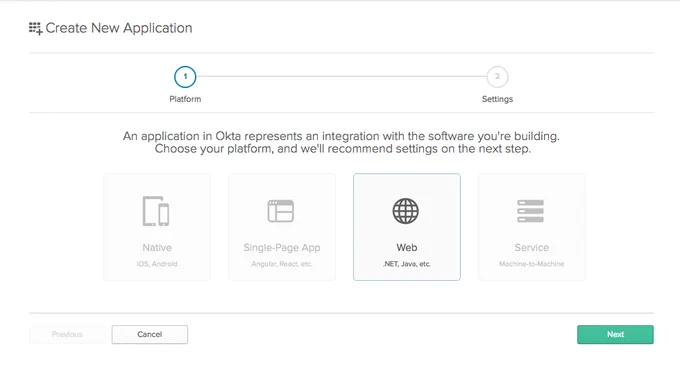Click the Web label text
The width and height of the screenshot is (680, 371).
(x=407, y=248)
